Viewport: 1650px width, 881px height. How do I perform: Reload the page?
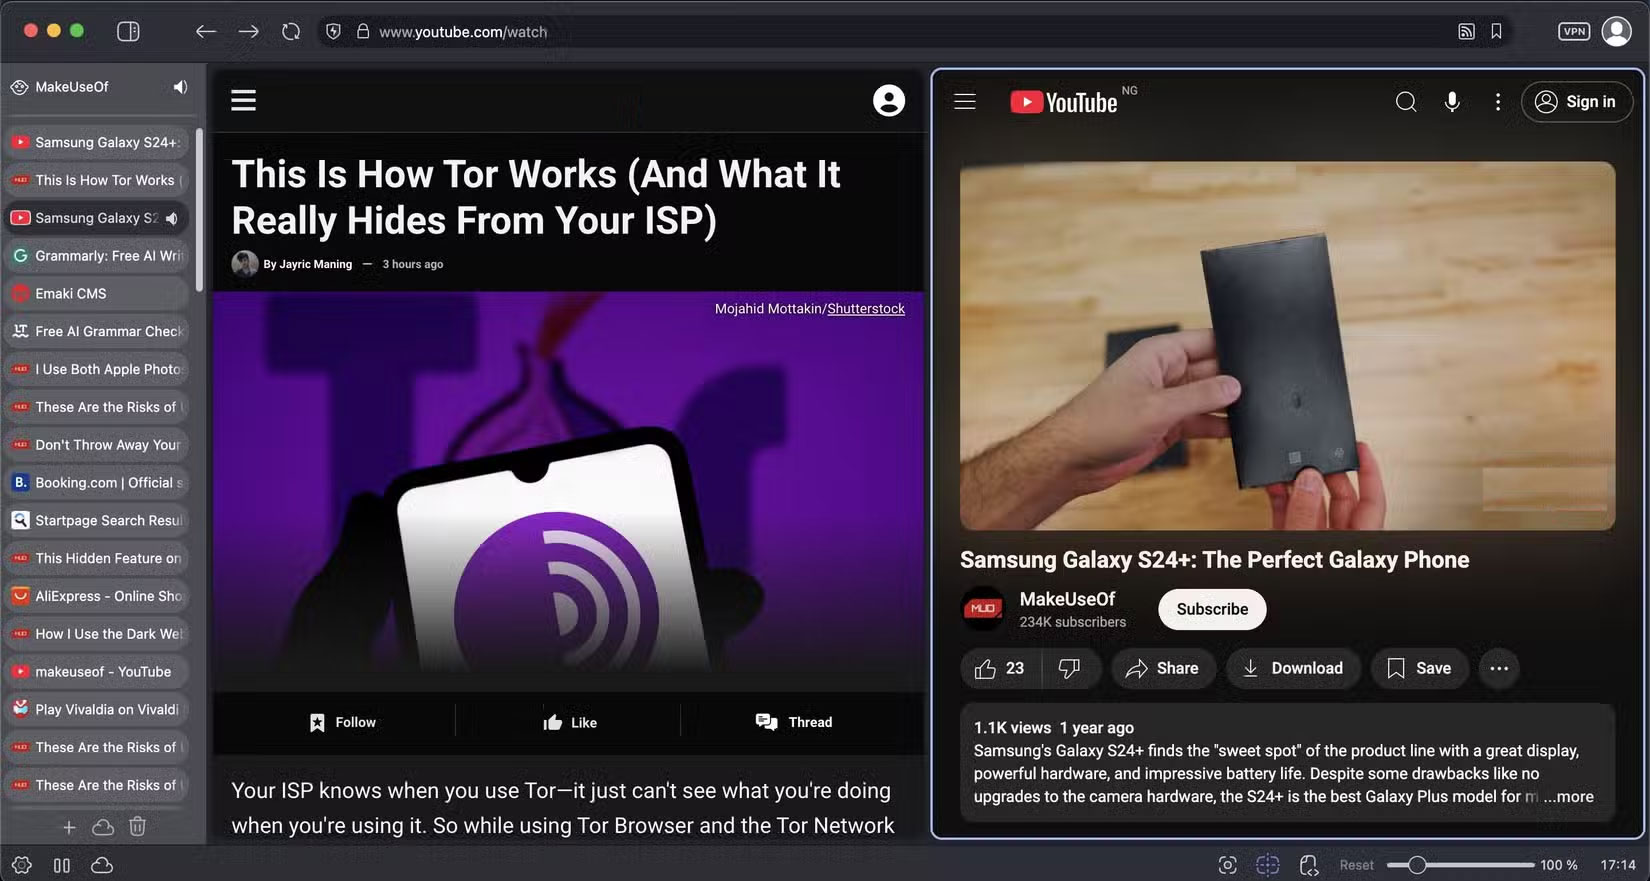291,31
